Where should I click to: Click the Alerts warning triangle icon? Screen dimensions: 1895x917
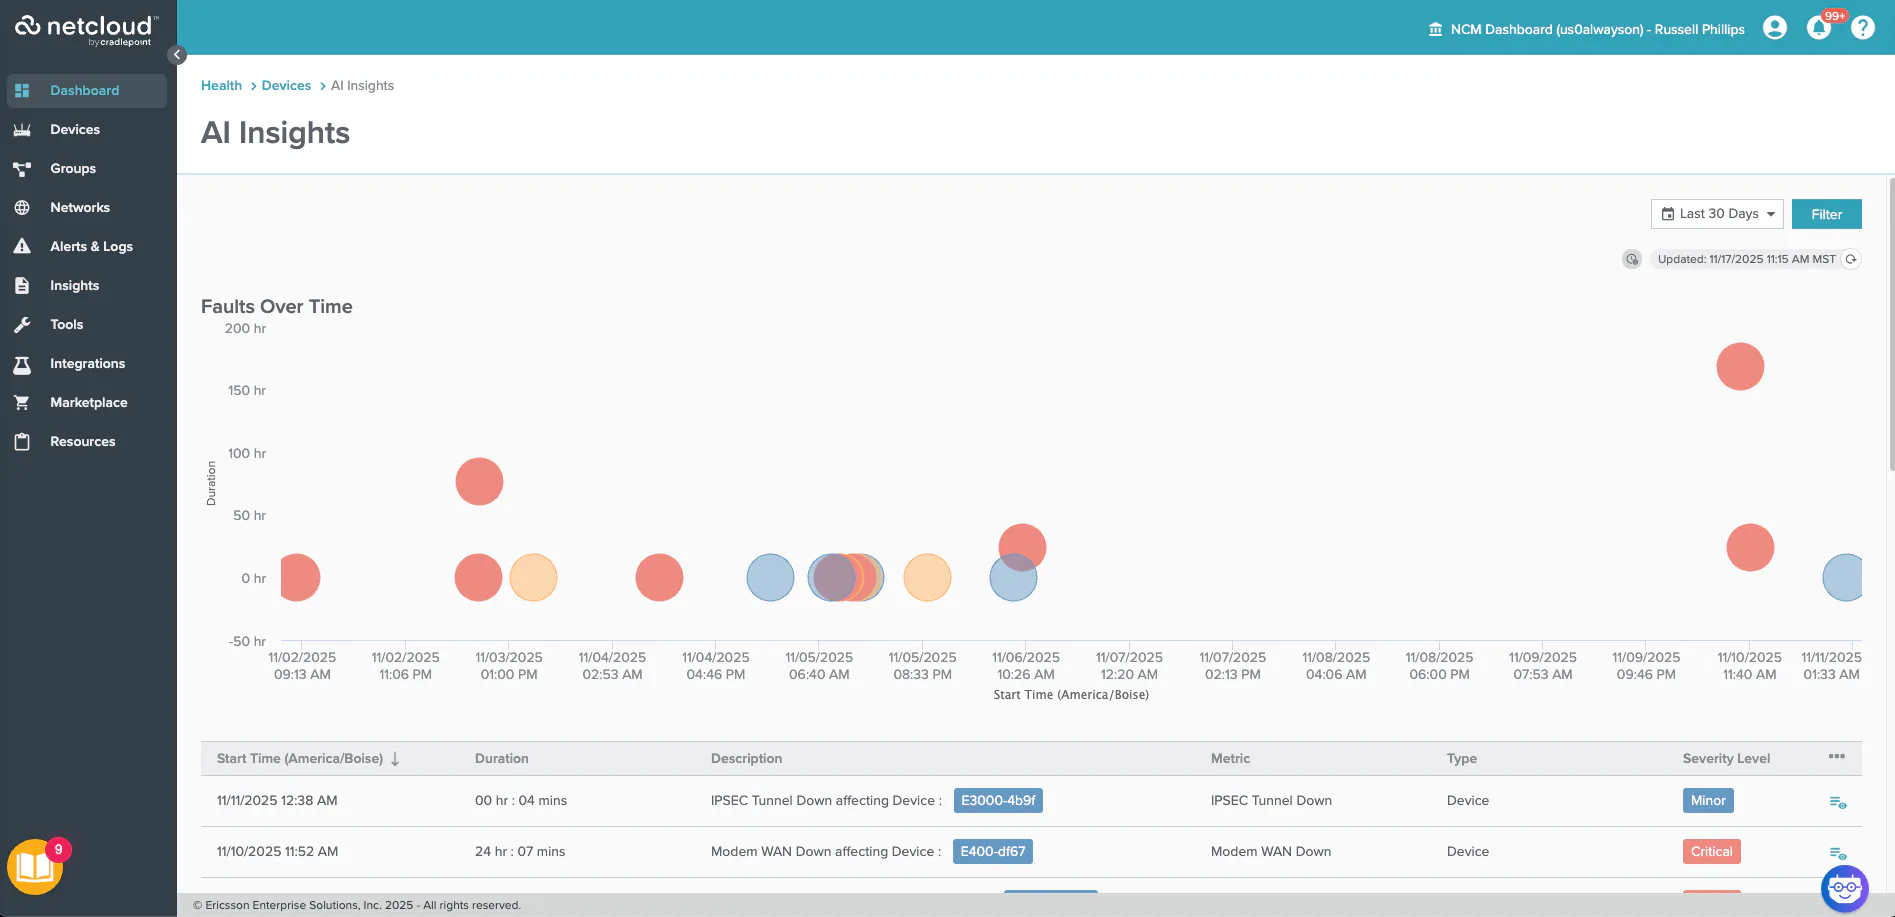coord(22,246)
